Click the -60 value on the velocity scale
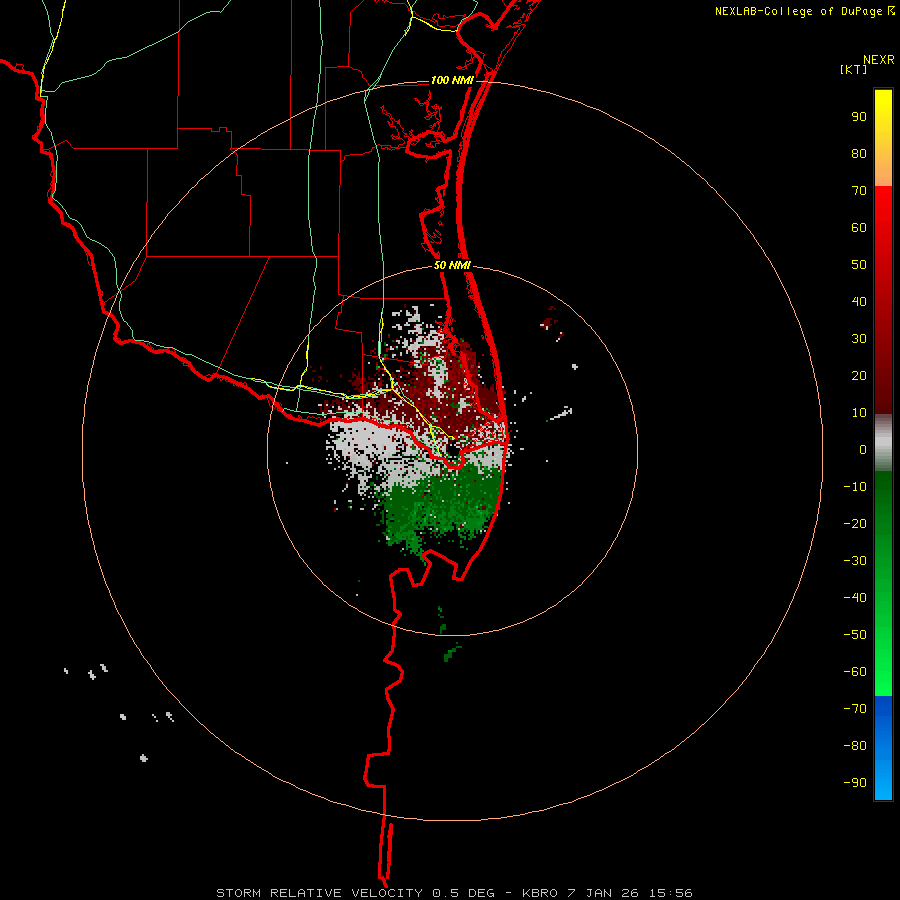Screen dimensions: 900x900 pos(855,672)
